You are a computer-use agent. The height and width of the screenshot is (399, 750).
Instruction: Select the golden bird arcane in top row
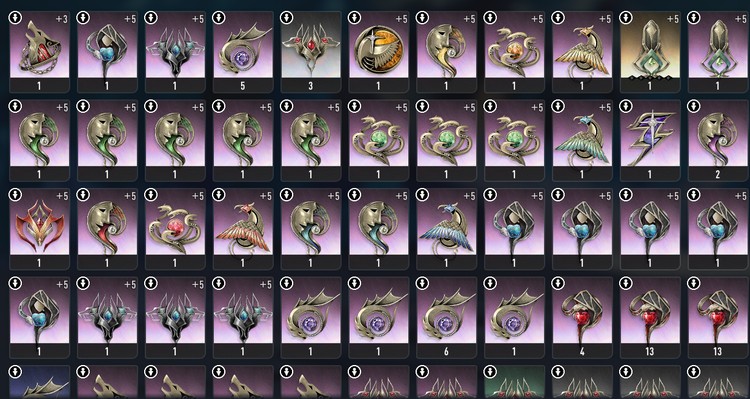pyautogui.click(x=582, y=52)
